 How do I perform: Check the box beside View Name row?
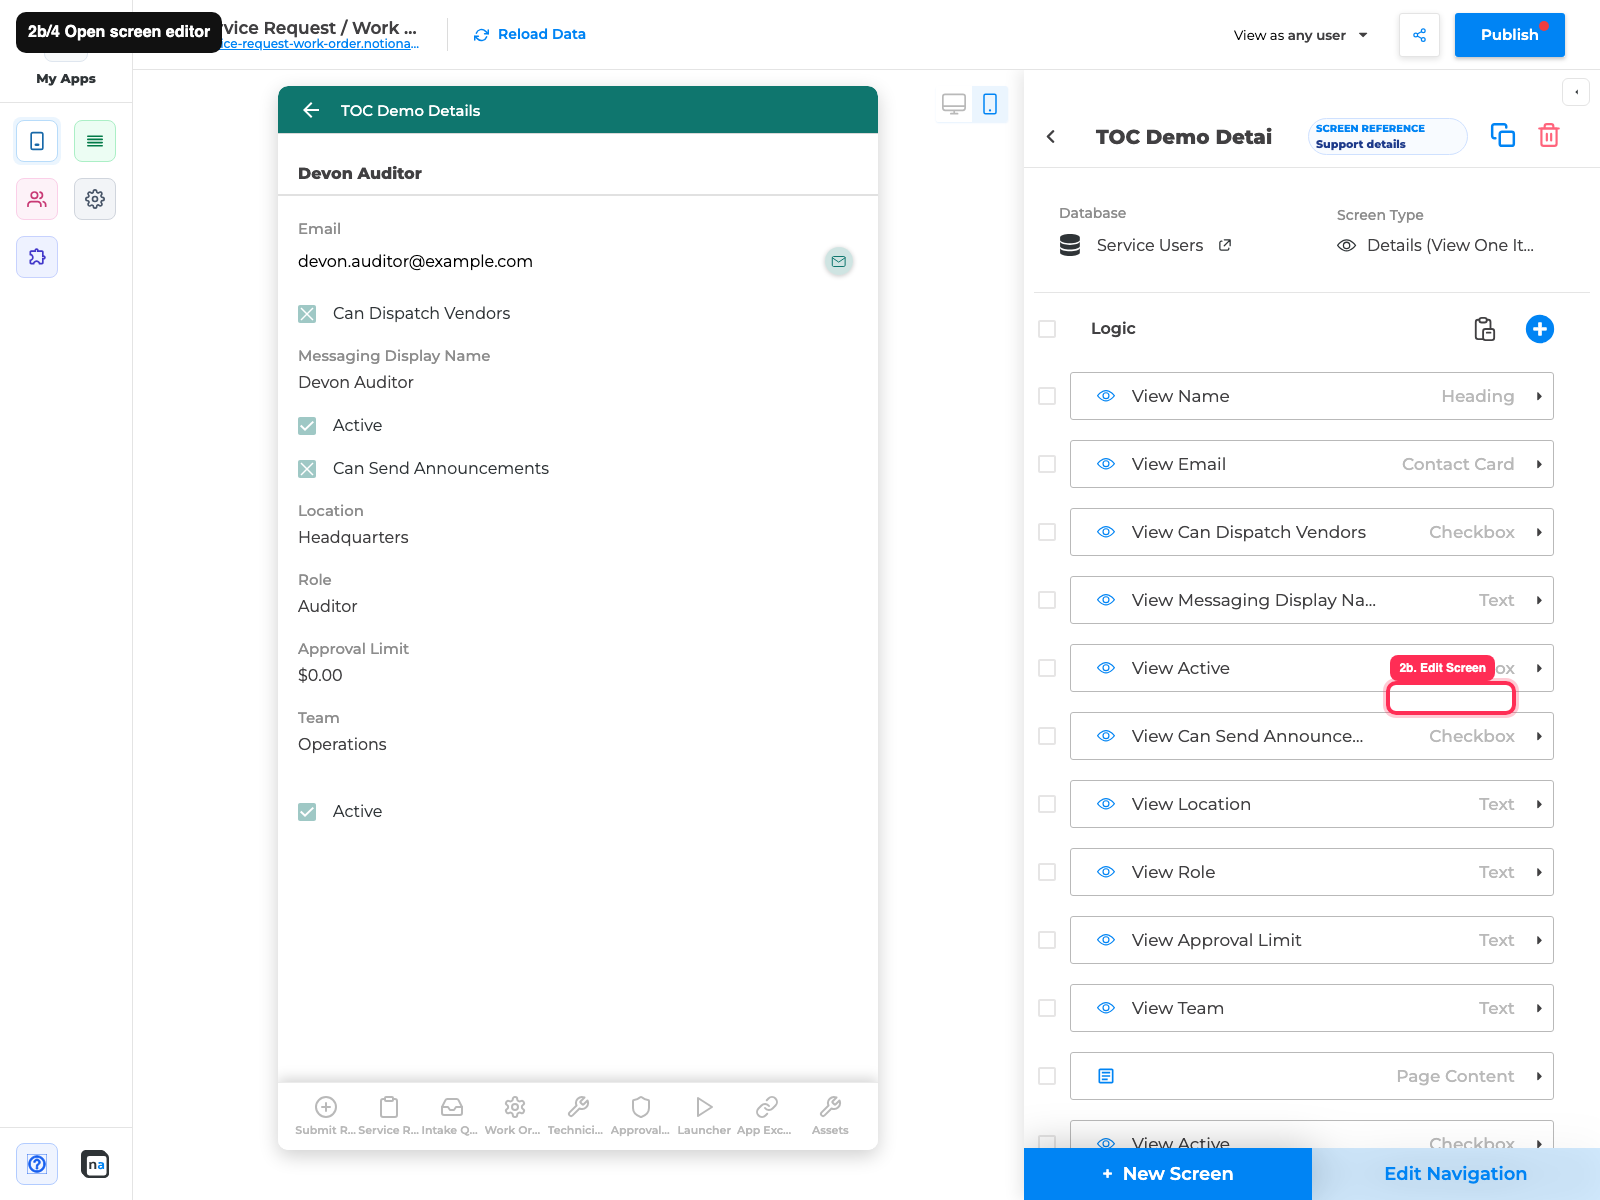coord(1047,396)
